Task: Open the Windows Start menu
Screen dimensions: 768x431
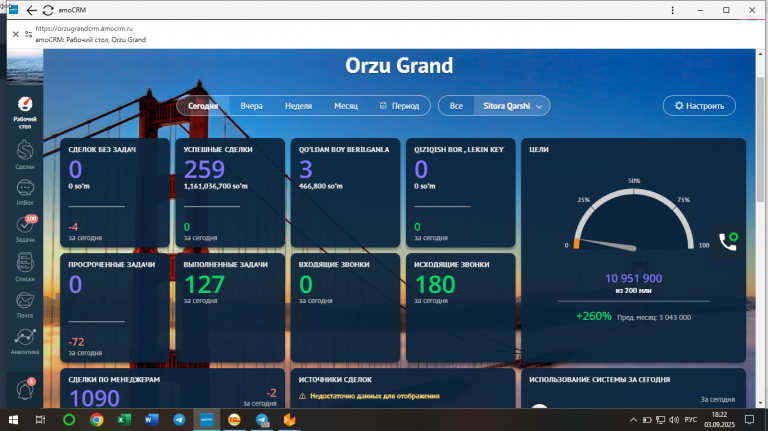Action: click(13, 420)
